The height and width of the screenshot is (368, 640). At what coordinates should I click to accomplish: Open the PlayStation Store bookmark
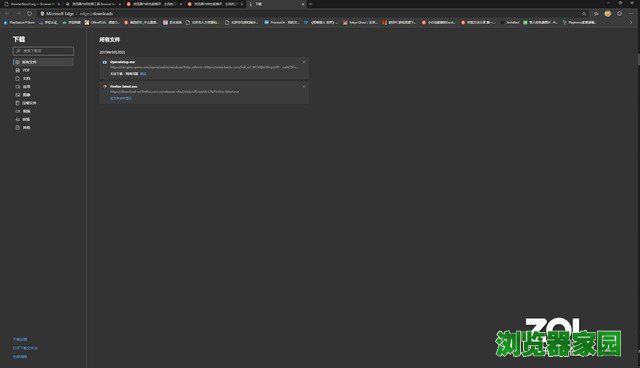coord(19,22)
